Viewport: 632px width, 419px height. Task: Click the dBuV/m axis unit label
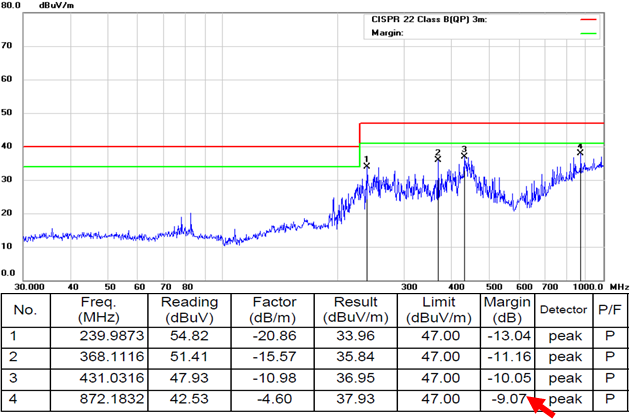tap(56, 6)
